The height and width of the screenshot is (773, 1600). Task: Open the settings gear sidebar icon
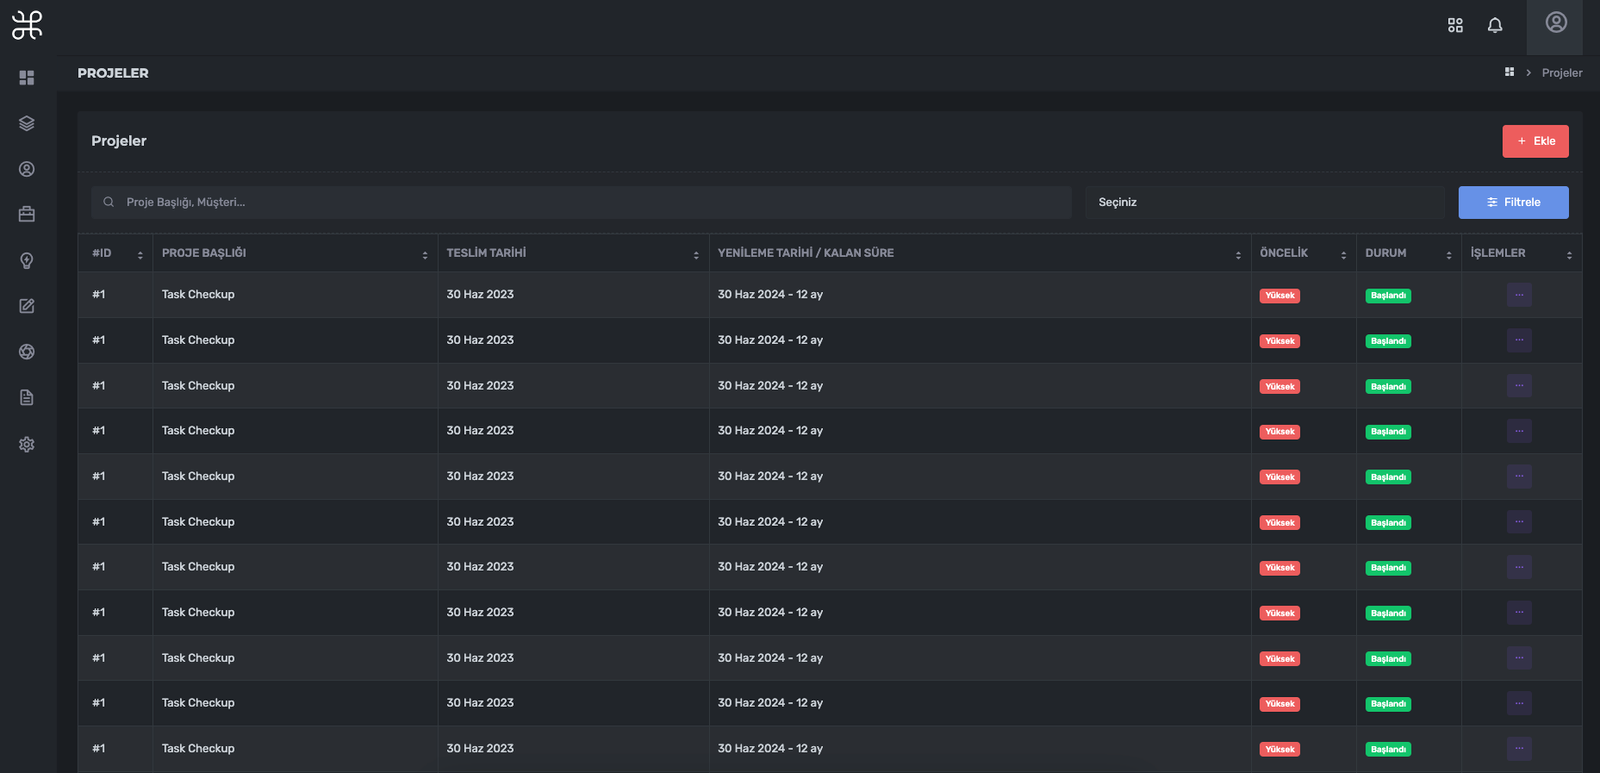pos(27,444)
